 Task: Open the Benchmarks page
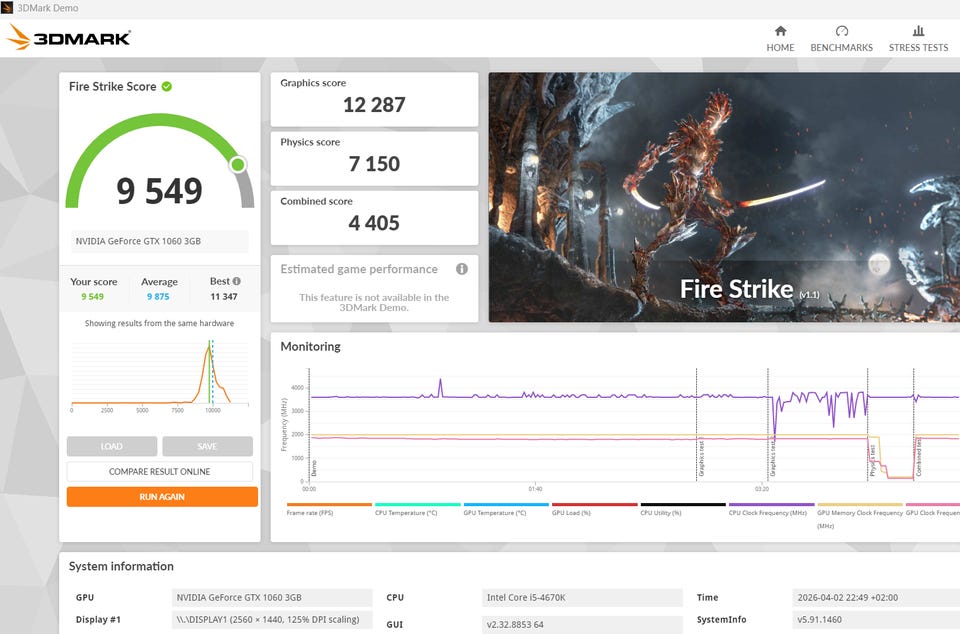click(841, 39)
